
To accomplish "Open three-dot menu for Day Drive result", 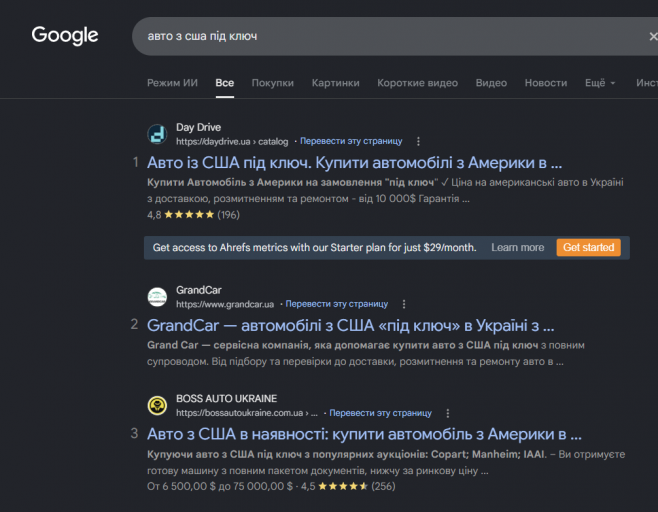I will pyautogui.click(x=418, y=141).
